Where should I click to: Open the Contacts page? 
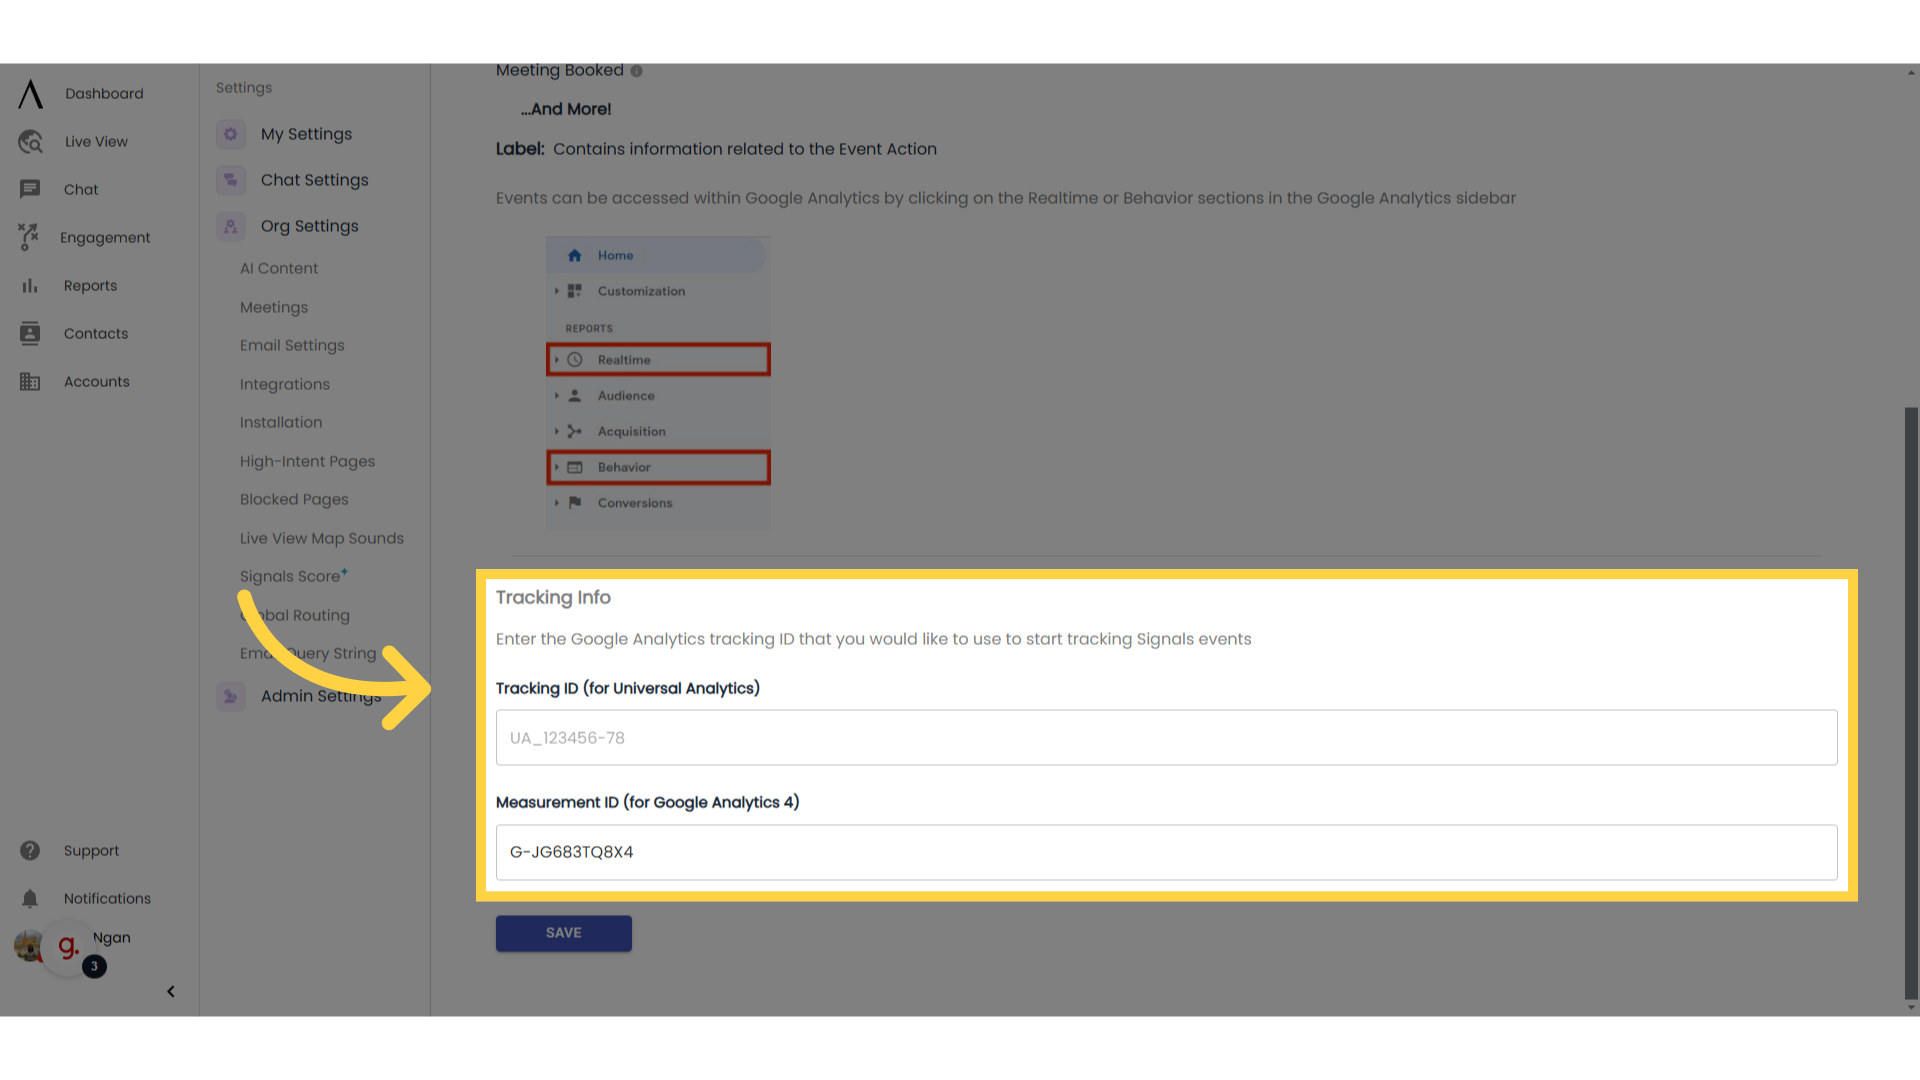pos(96,334)
